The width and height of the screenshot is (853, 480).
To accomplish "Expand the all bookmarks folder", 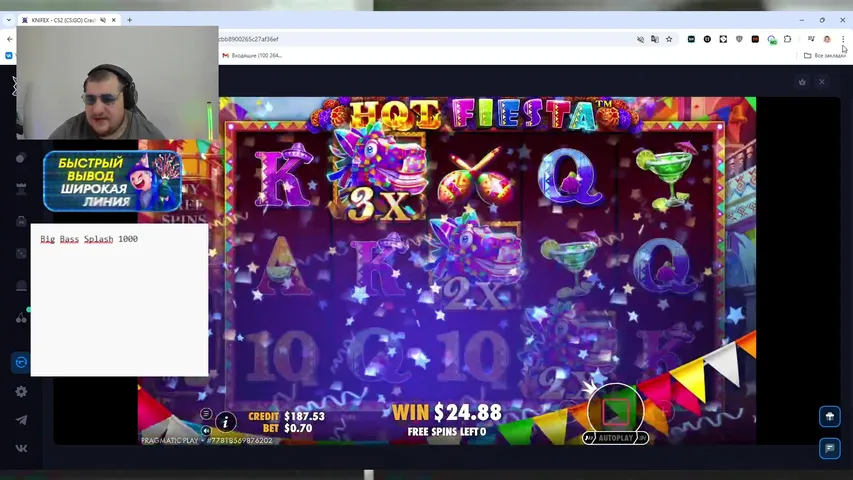I will coord(825,56).
